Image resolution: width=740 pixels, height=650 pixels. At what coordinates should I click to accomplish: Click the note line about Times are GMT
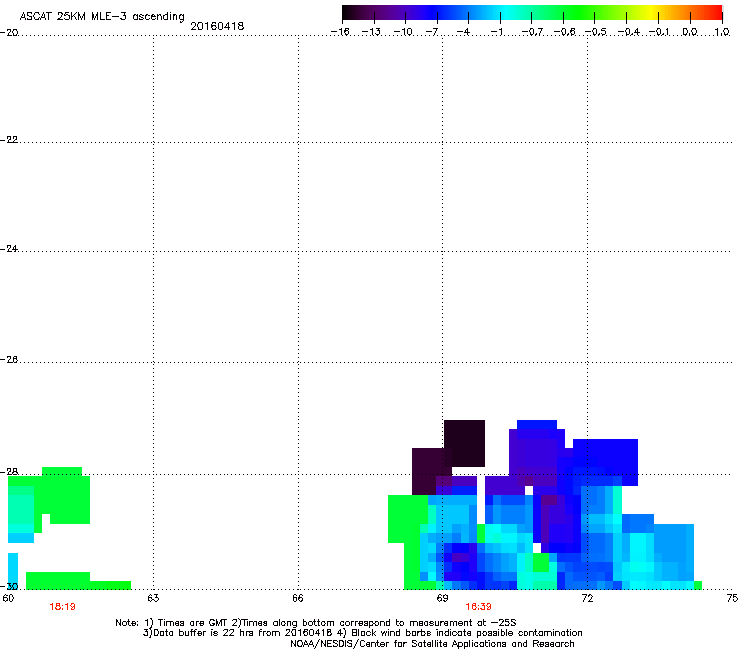[x=316, y=623]
